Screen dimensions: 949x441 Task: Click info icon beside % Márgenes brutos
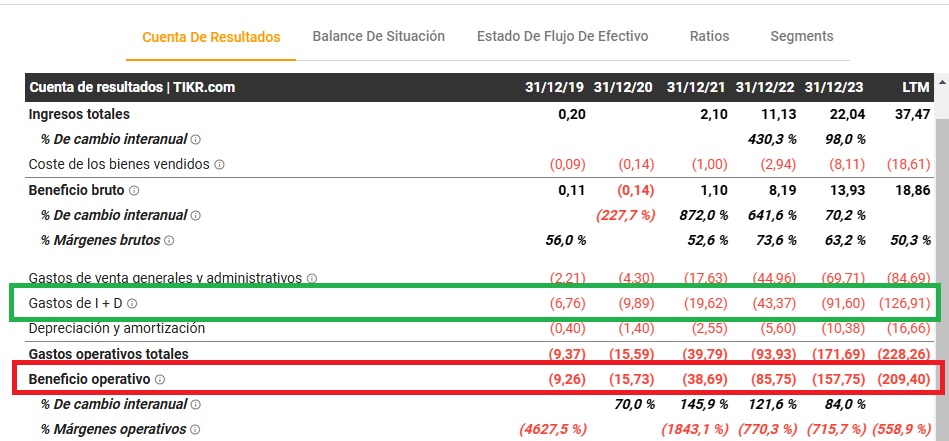(x=169, y=241)
